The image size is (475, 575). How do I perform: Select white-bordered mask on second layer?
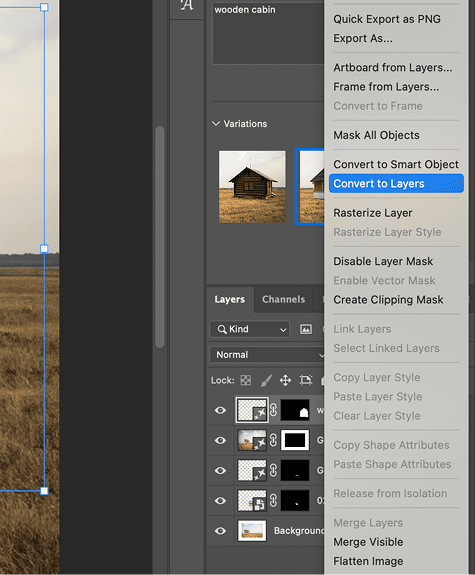295,440
